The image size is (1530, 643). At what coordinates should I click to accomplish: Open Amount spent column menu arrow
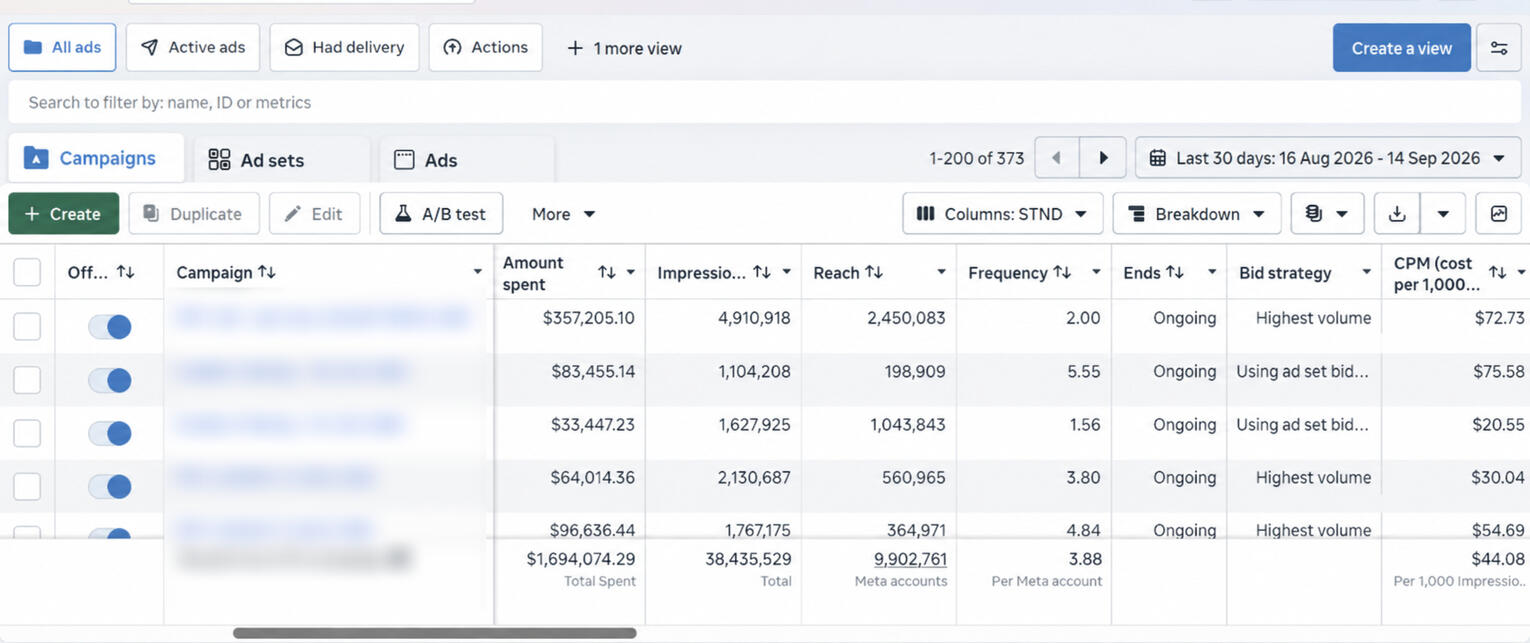[631, 272]
